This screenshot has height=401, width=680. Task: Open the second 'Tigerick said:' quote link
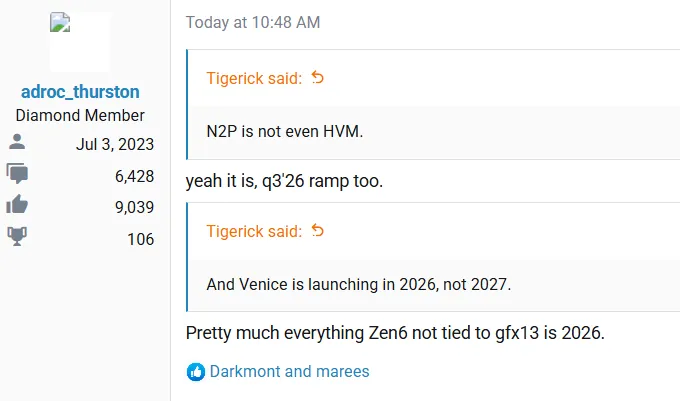tap(254, 231)
